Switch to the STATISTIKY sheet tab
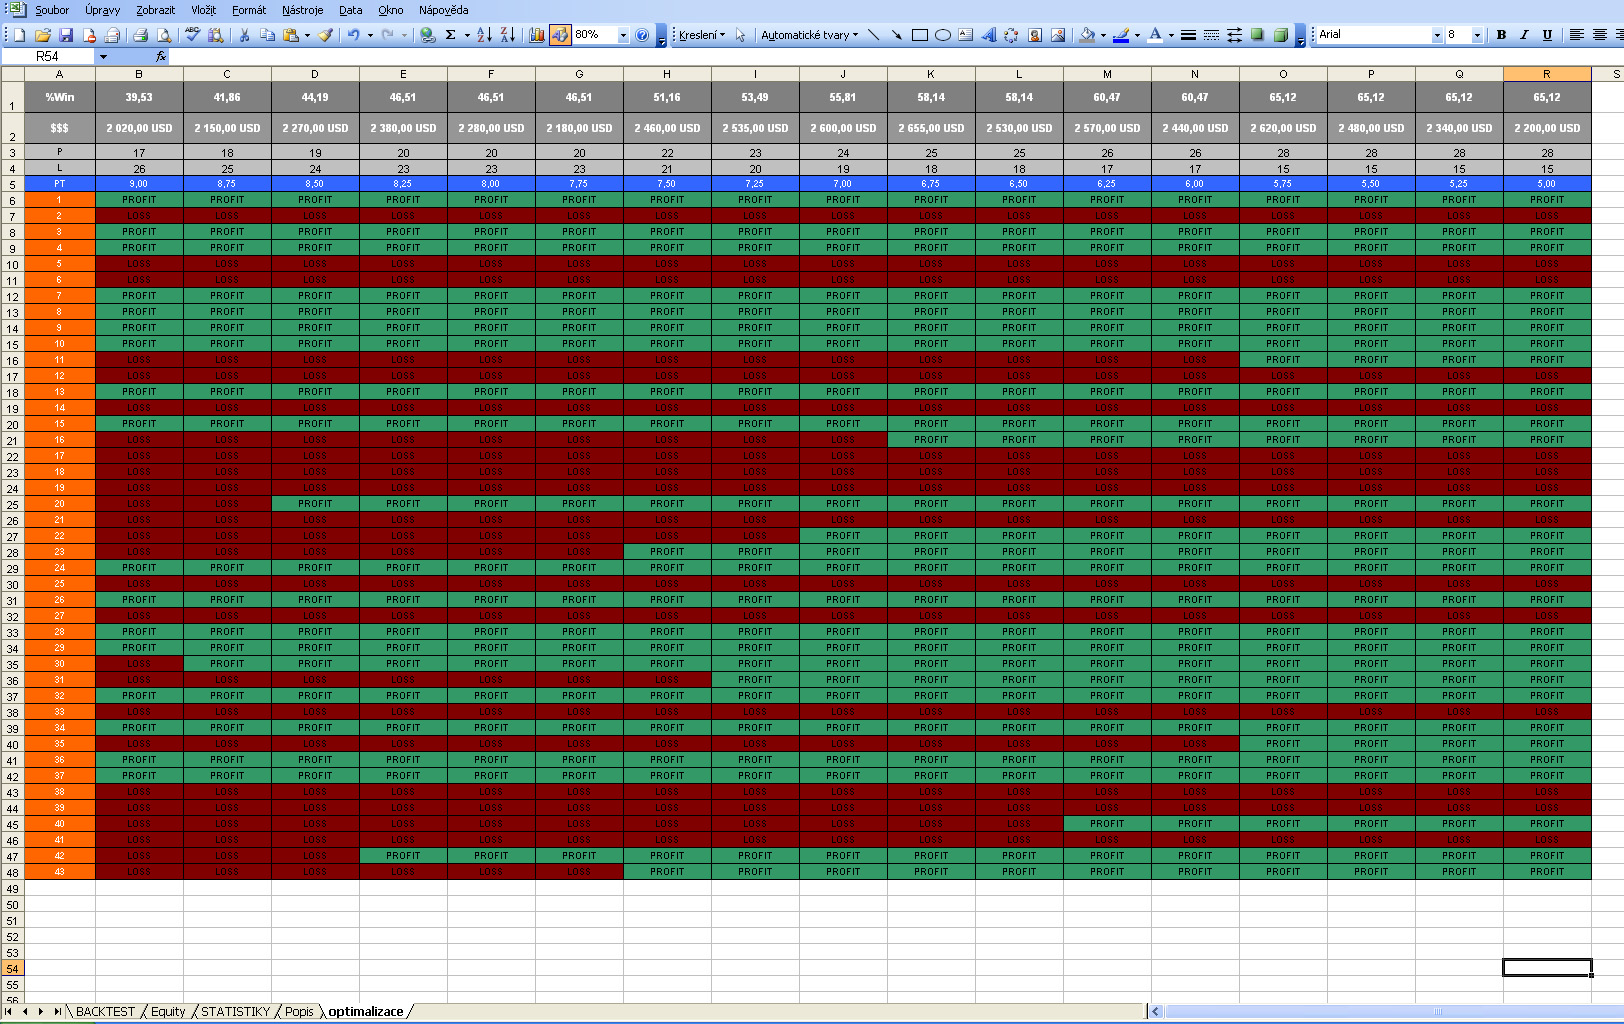Image resolution: width=1624 pixels, height=1024 pixels. tap(235, 1011)
